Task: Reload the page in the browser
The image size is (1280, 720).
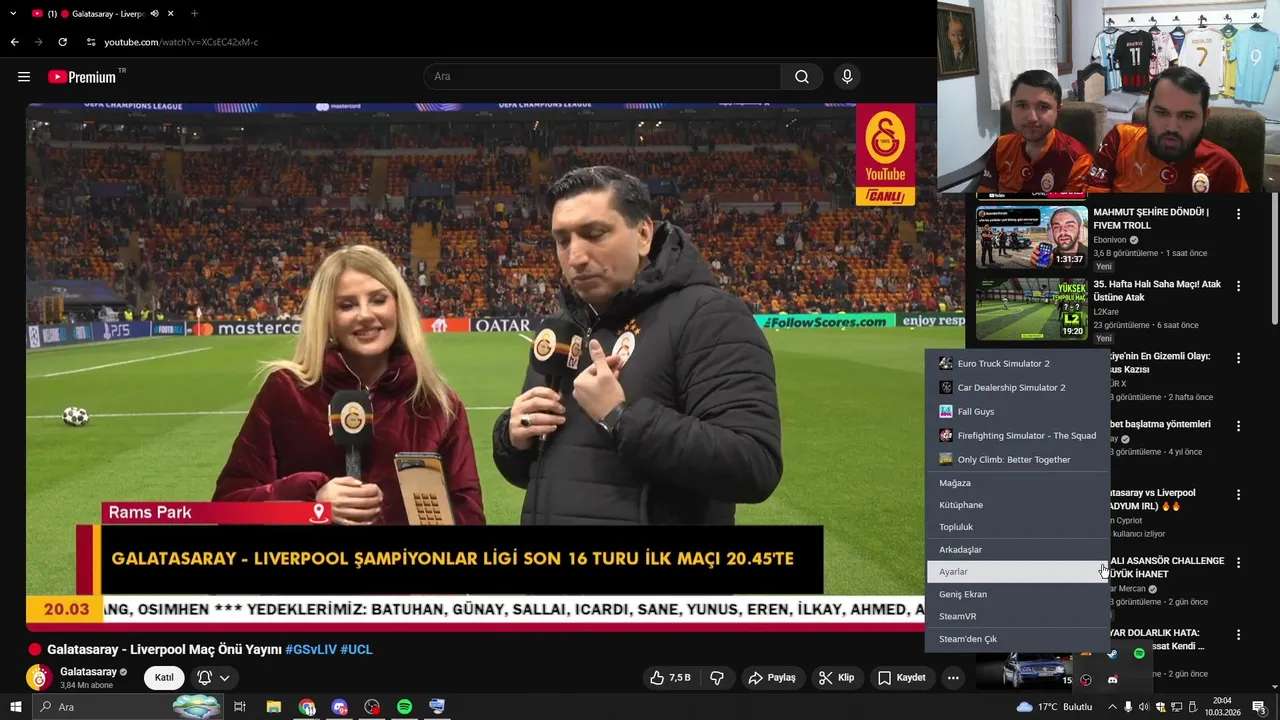Action: pos(62,42)
